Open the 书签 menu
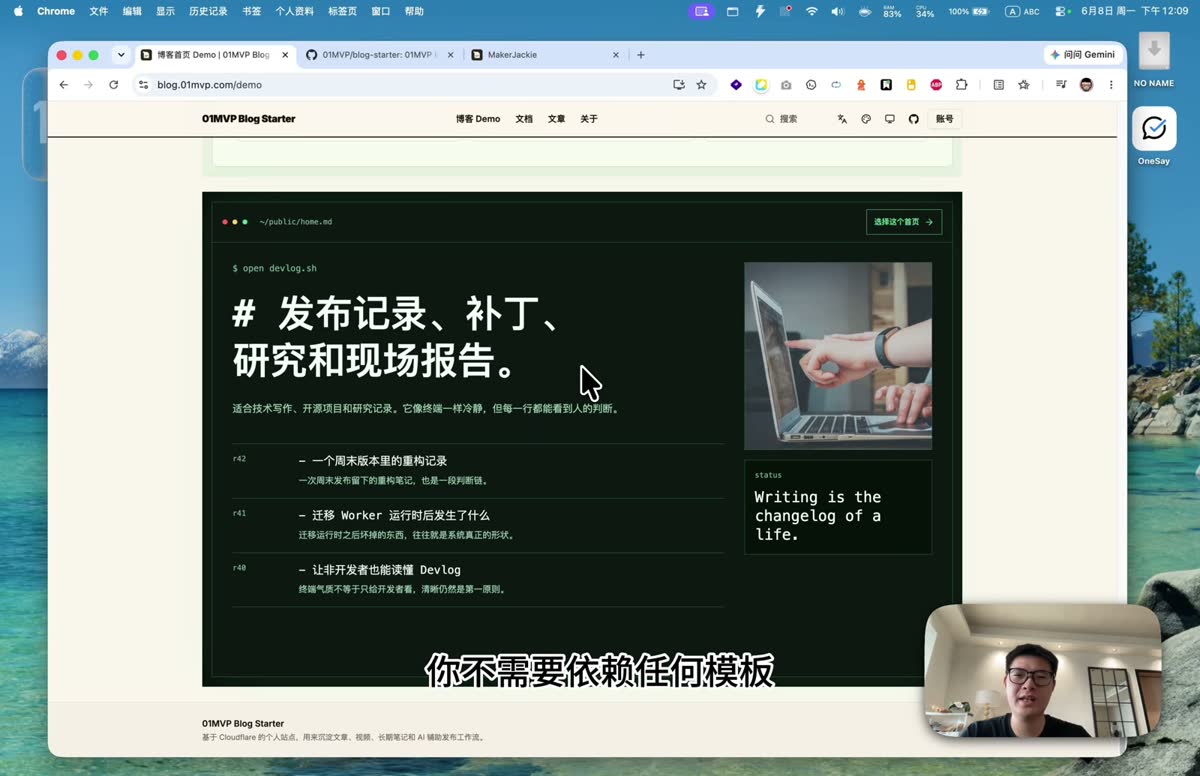 [252, 11]
